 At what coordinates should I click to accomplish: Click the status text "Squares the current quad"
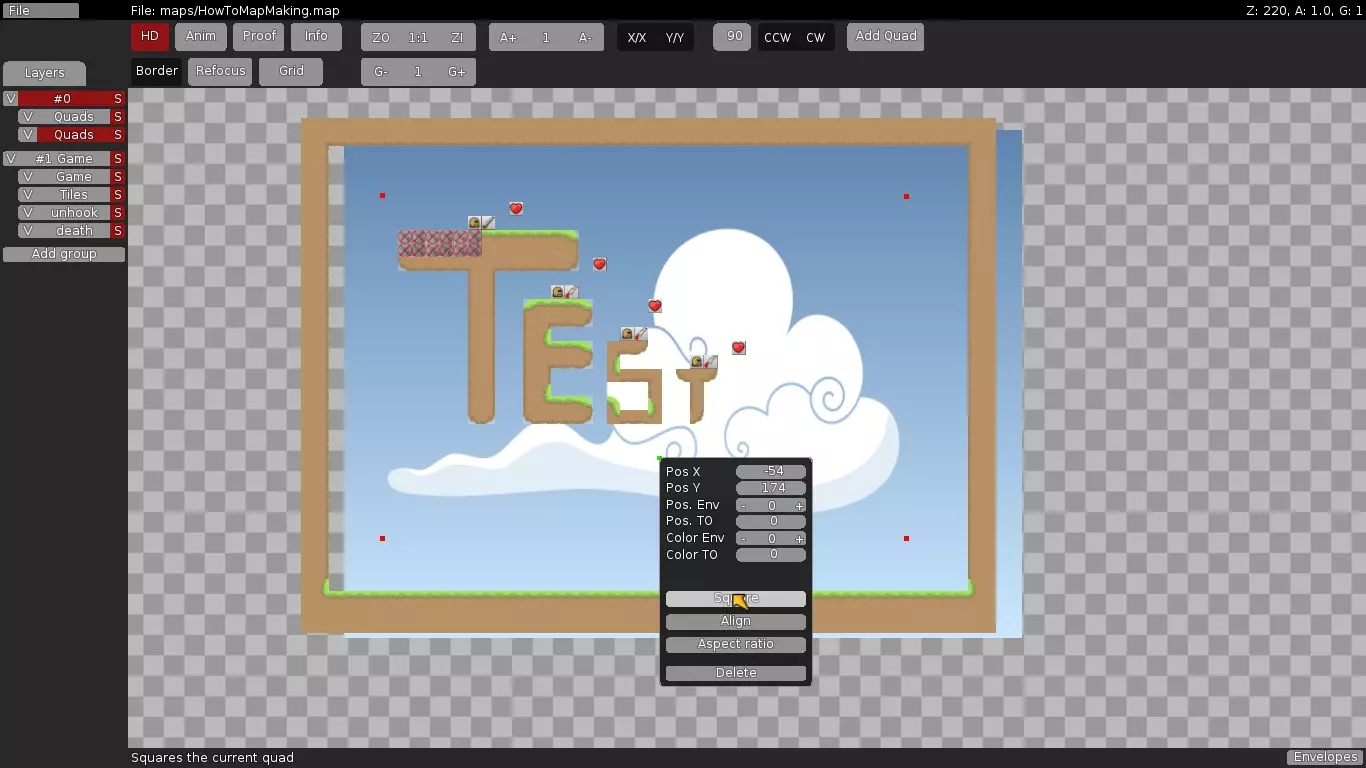212,758
